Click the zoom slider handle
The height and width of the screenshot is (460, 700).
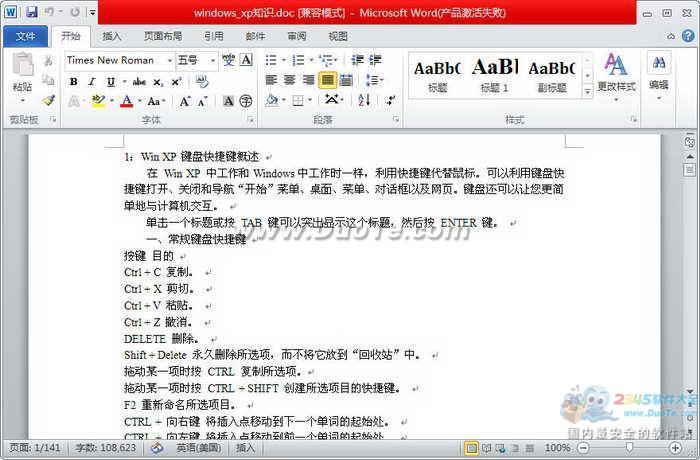click(x=629, y=447)
